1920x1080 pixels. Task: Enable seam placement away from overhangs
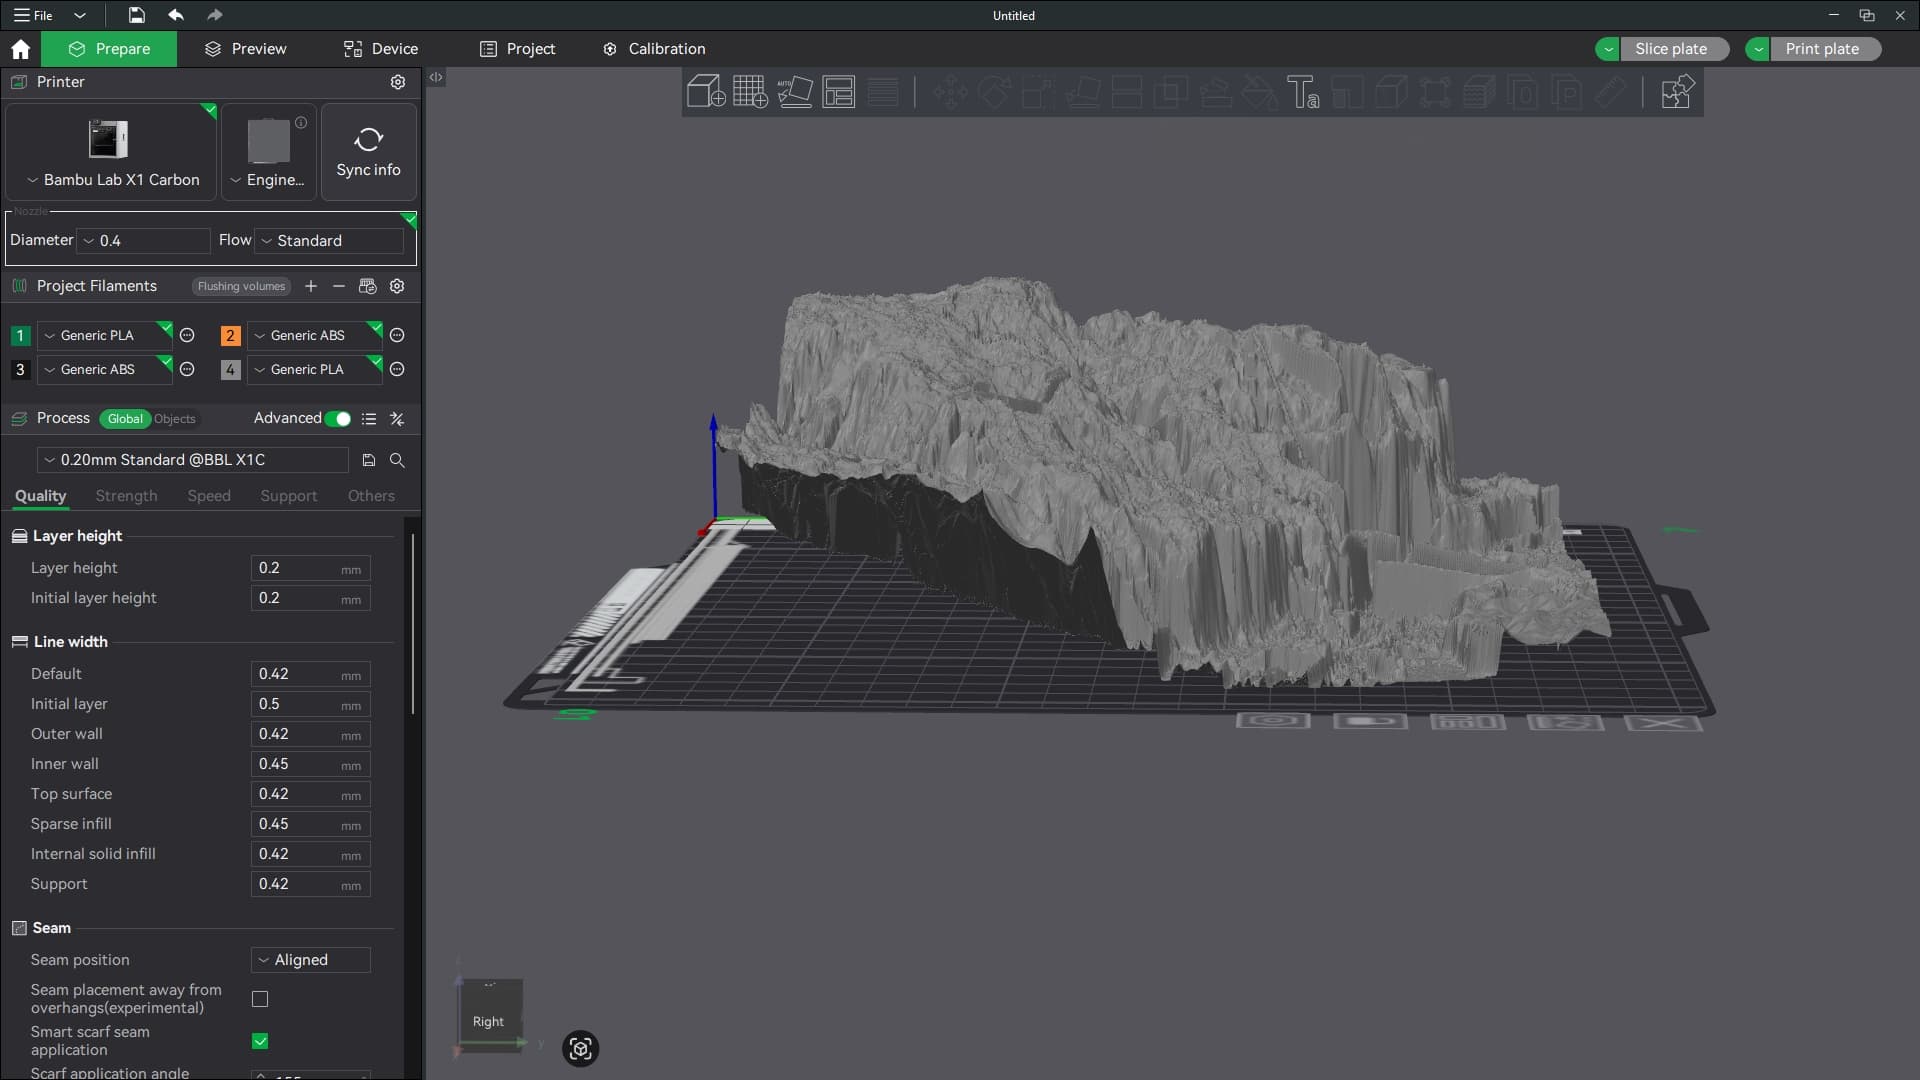[x=260, y=999]
